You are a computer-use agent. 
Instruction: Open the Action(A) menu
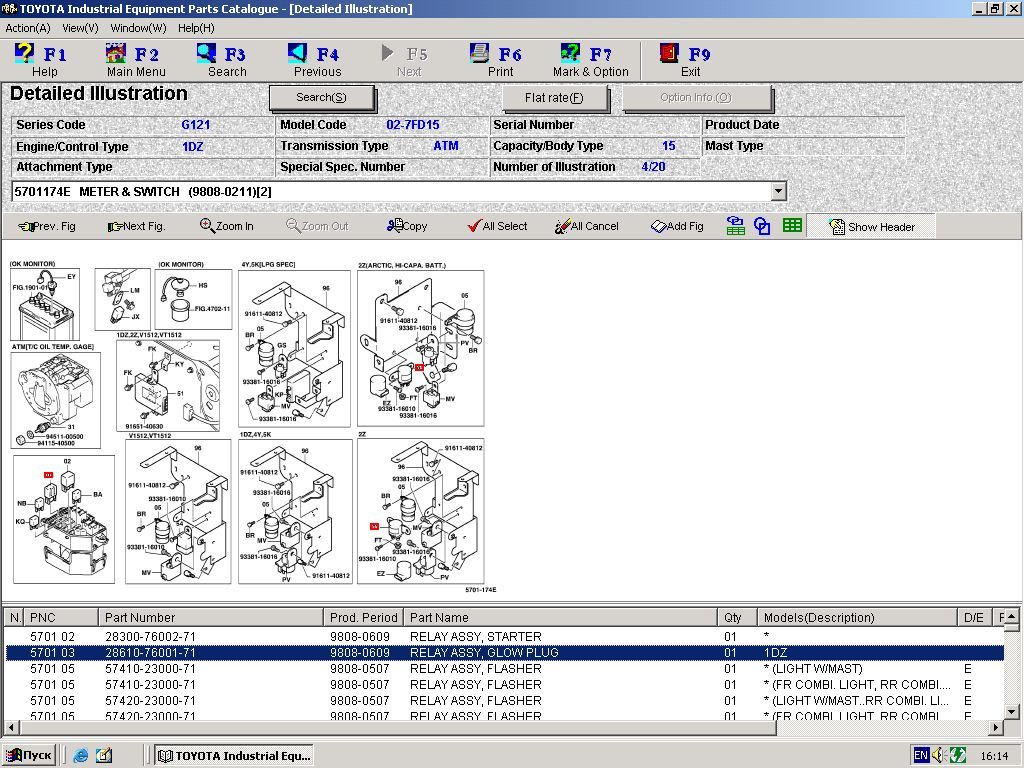point(27,28)
